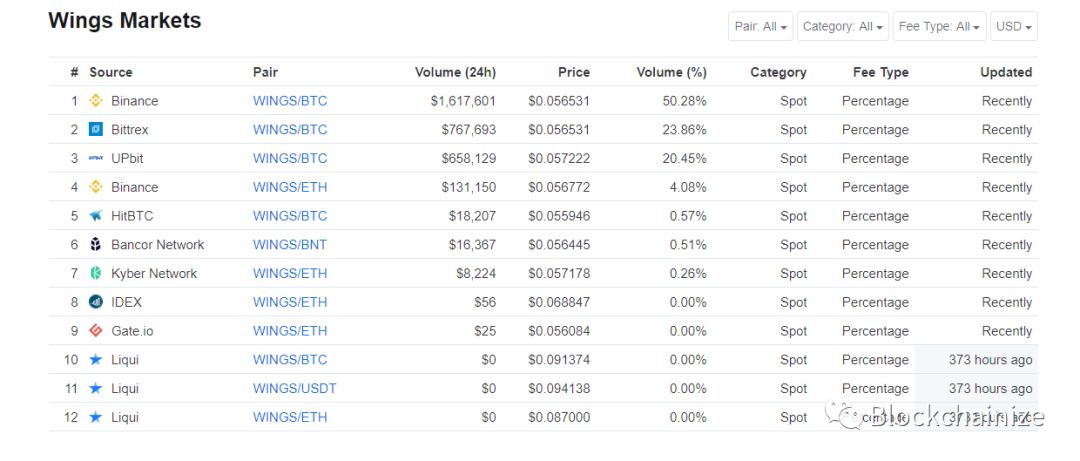Click the Kyber Network logo icon

[x=96, y=274]
